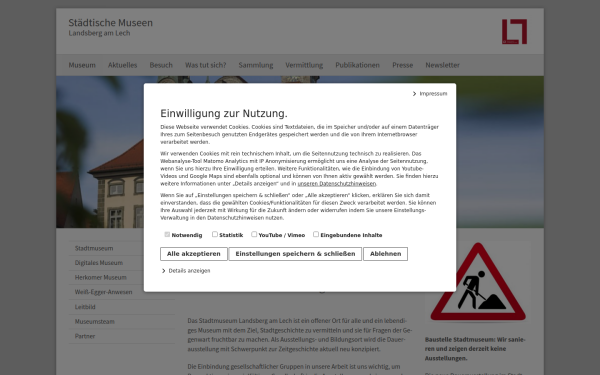Click Baustelle Stadtmuseum notice text
Image resolution: width=600 pixels, height=375 pixels.
tap(475, 349)
